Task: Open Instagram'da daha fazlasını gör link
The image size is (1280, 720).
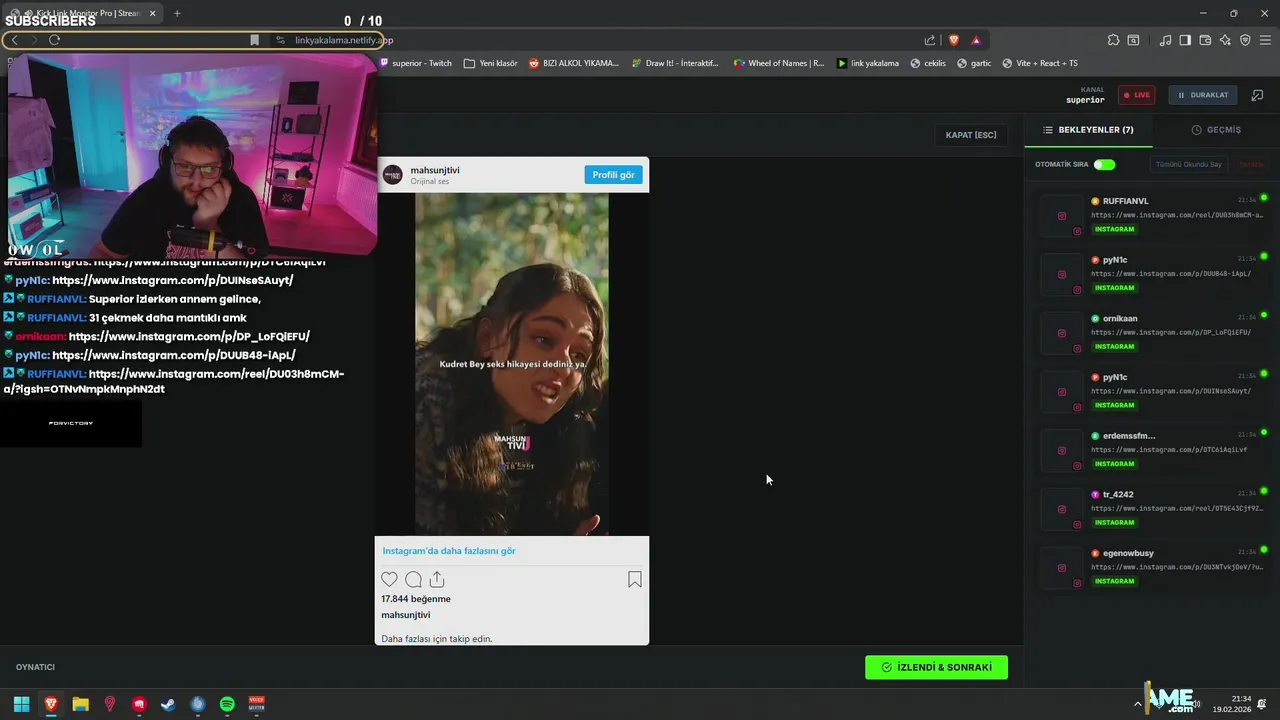Action: (x=449, y=551)
